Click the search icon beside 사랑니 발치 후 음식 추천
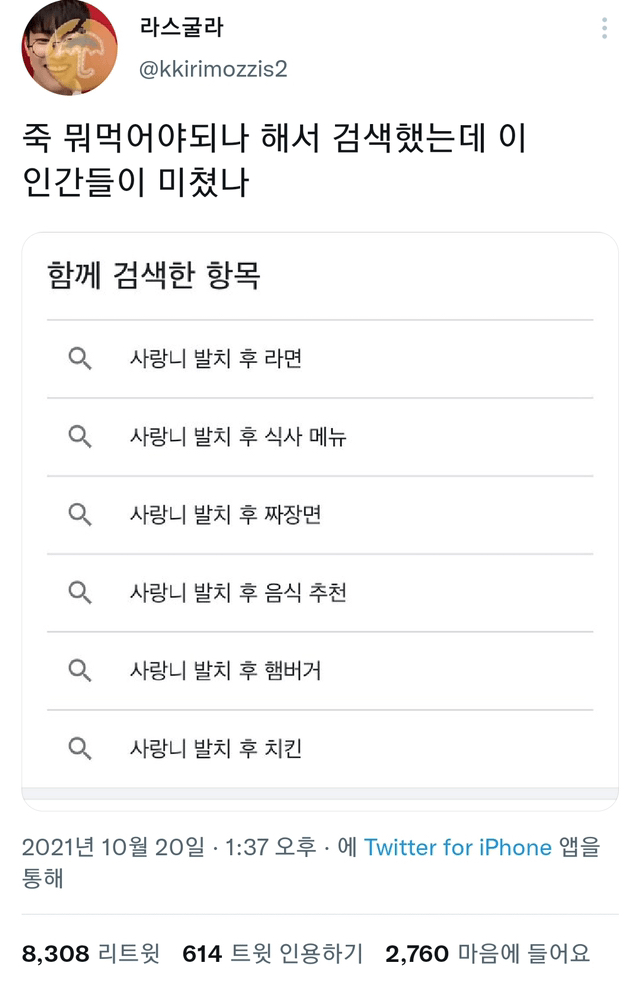640x986 pixels. coord(80,593)
